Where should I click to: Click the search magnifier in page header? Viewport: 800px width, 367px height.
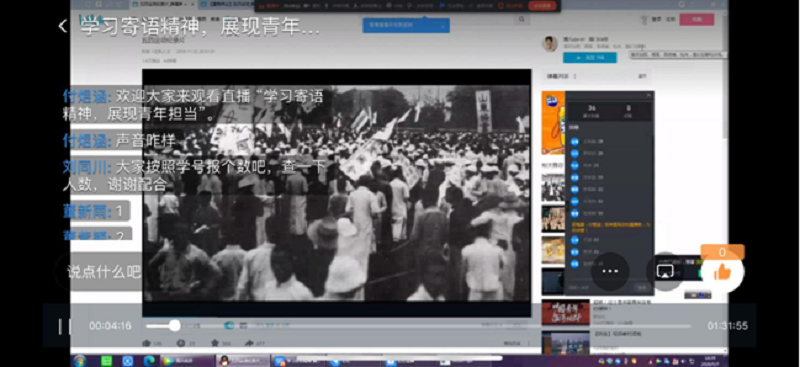521,19
